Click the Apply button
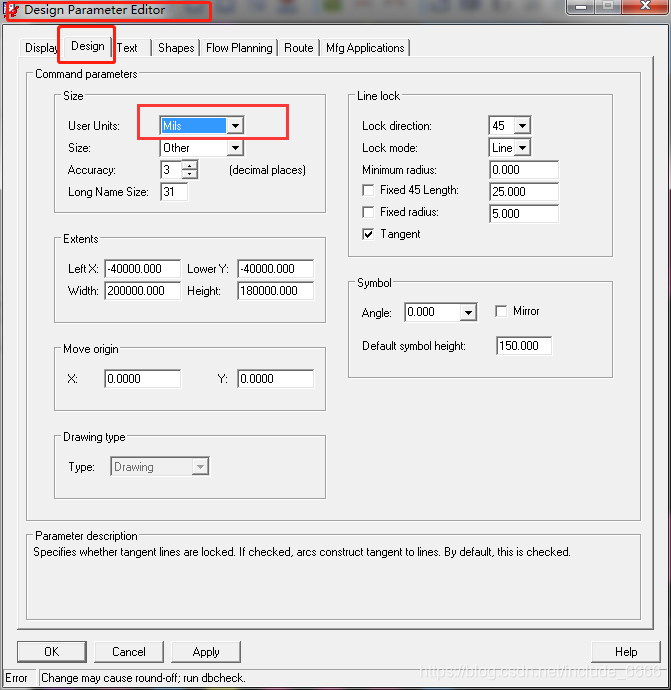This screenshot has width=671, height=690. [206, 652]
